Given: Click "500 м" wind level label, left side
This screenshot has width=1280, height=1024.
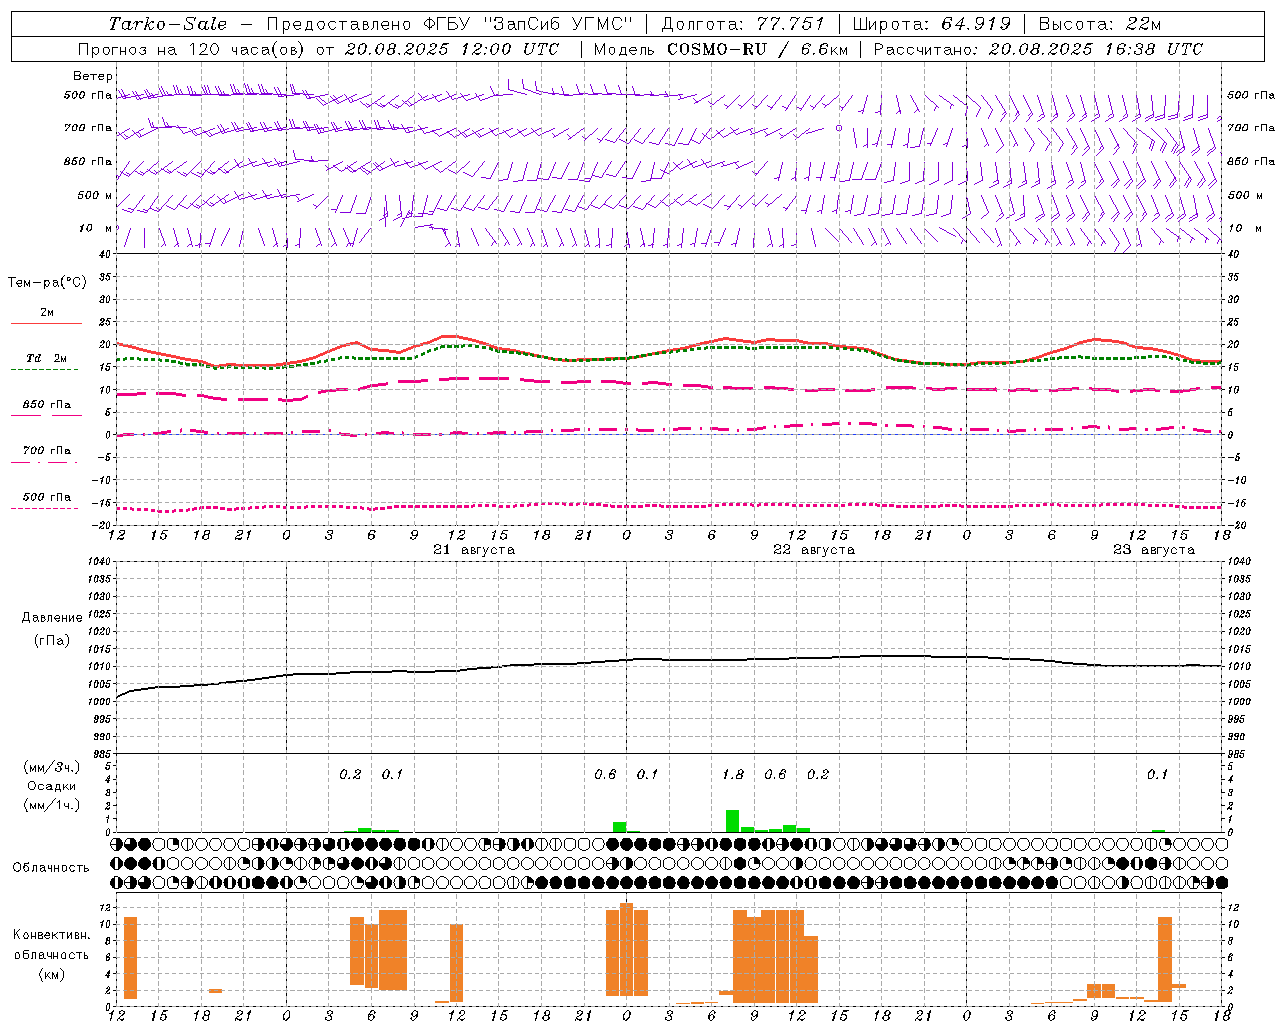Looking at the screenshot, I should point(95,195).
